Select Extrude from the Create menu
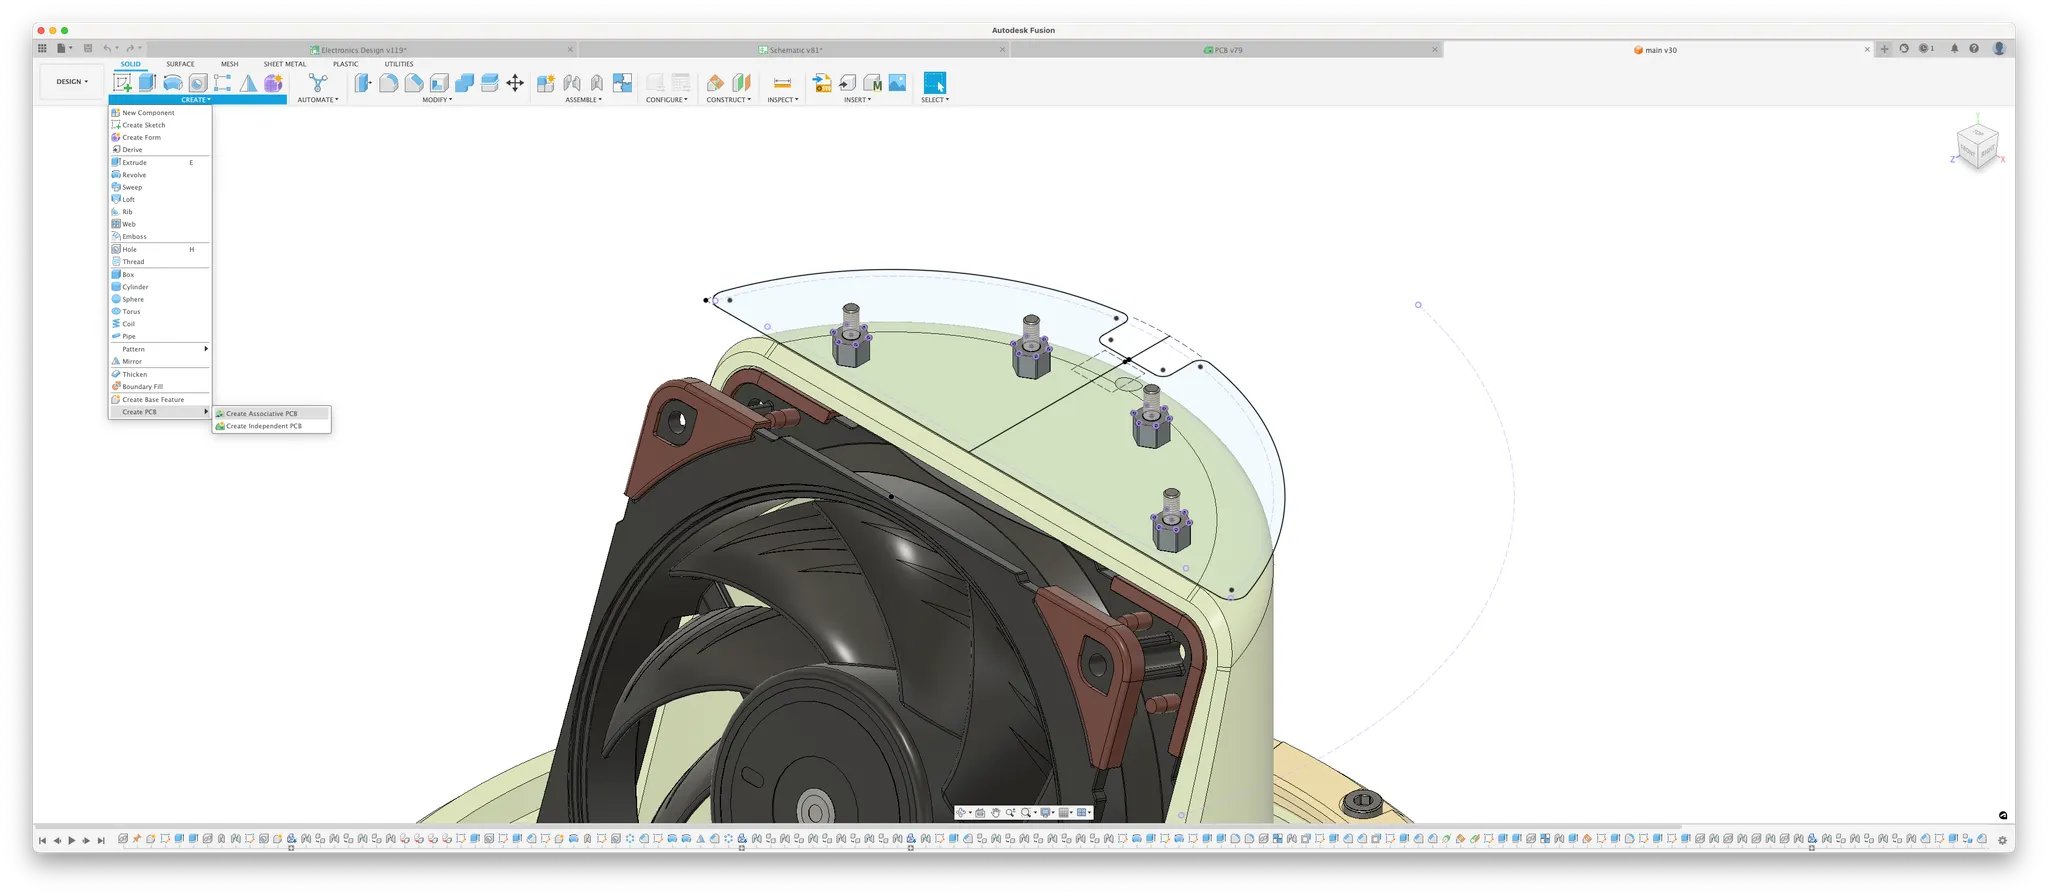This screenshot has height=896, width=2048. click(x=135, y=162)
